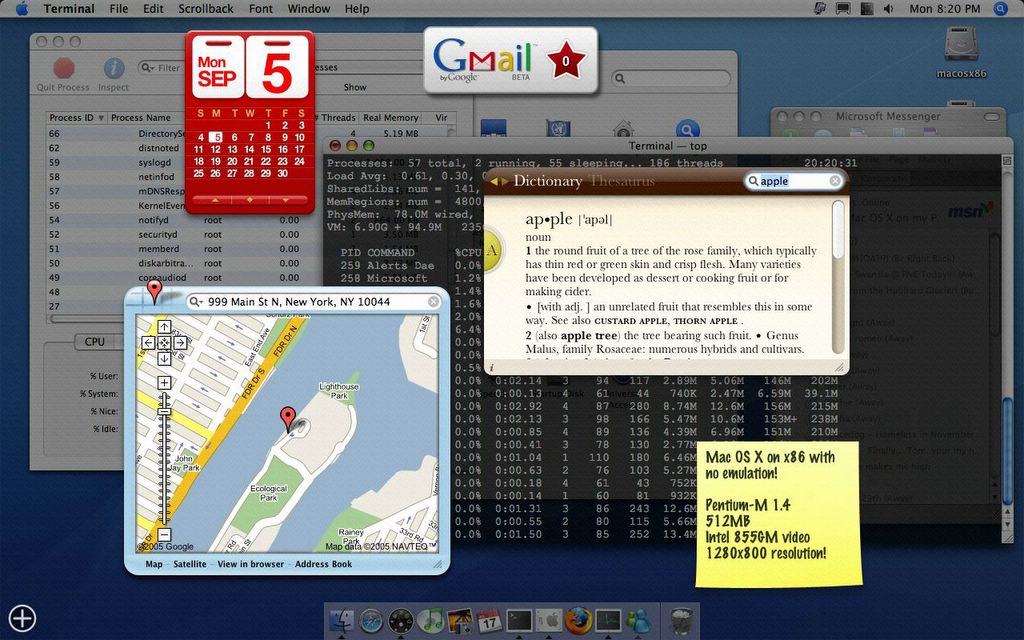
Task: Click the yellow sticky note
Action: 778,513
